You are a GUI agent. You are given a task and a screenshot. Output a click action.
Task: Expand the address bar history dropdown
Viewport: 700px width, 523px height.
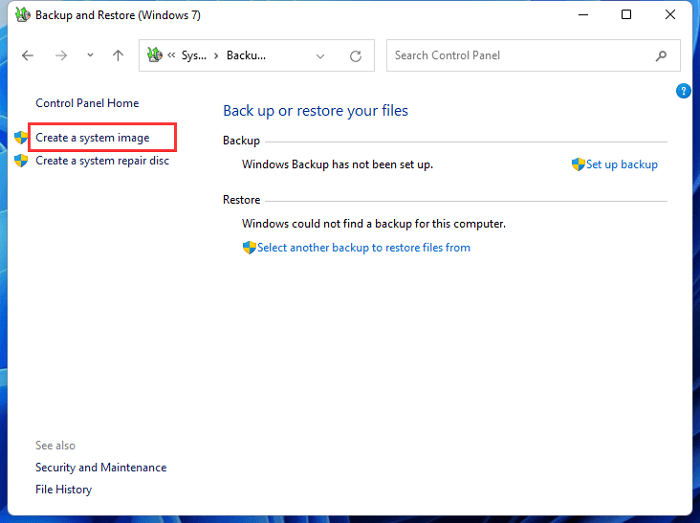pos(320,56)
